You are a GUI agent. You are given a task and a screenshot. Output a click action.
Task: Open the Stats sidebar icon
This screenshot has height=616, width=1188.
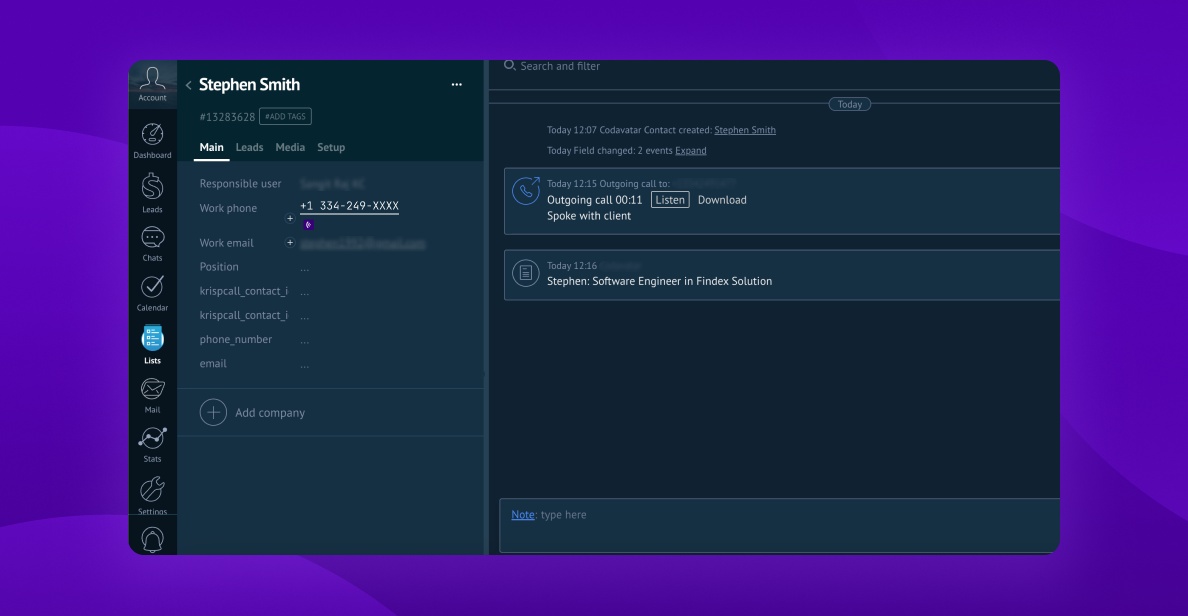(152, 440)
